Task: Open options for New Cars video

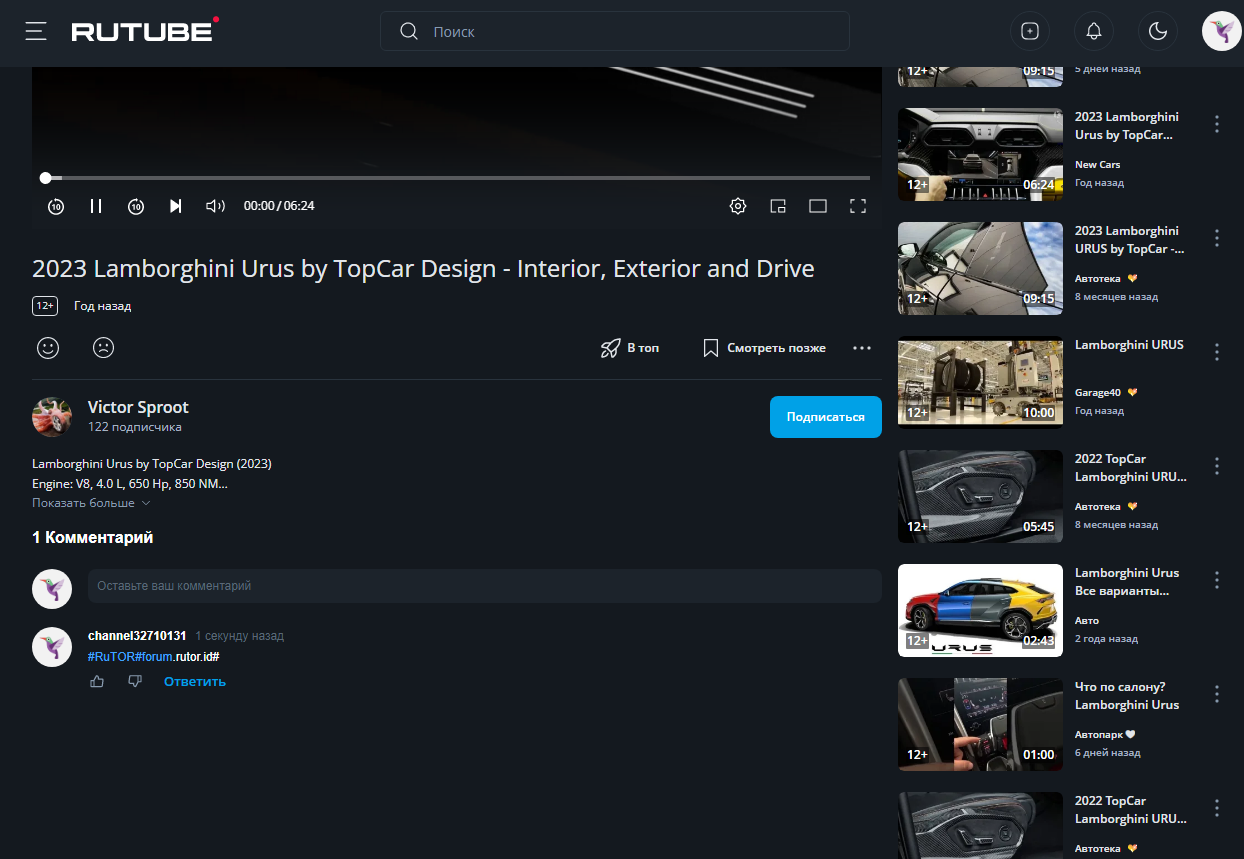Action: pyautogui.click(x=1217, y=124)
